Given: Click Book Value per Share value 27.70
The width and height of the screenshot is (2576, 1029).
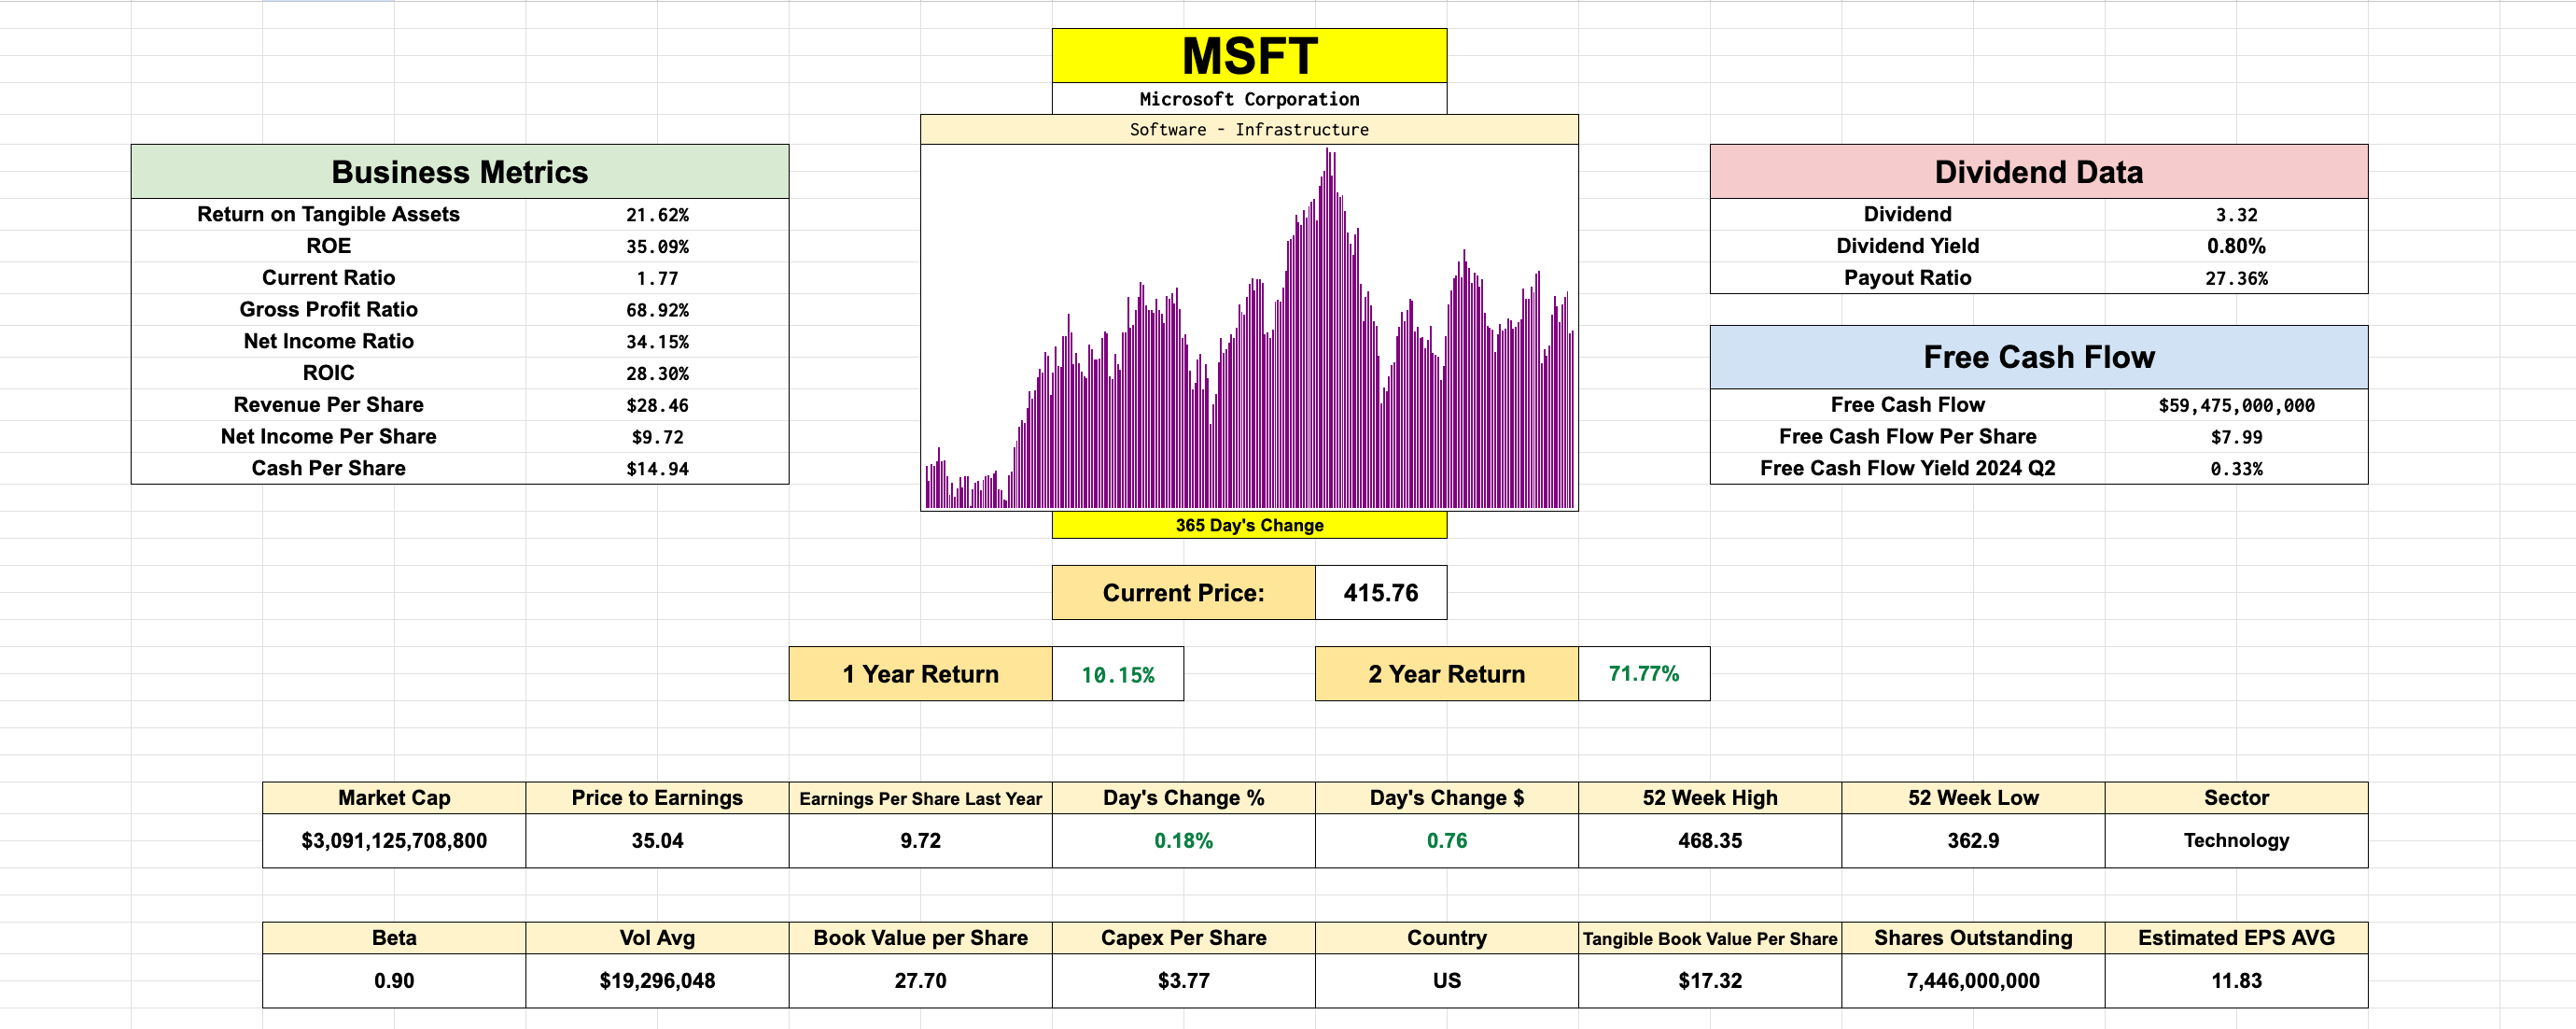Looking at the screenshot, I should [x=920, y=981].
